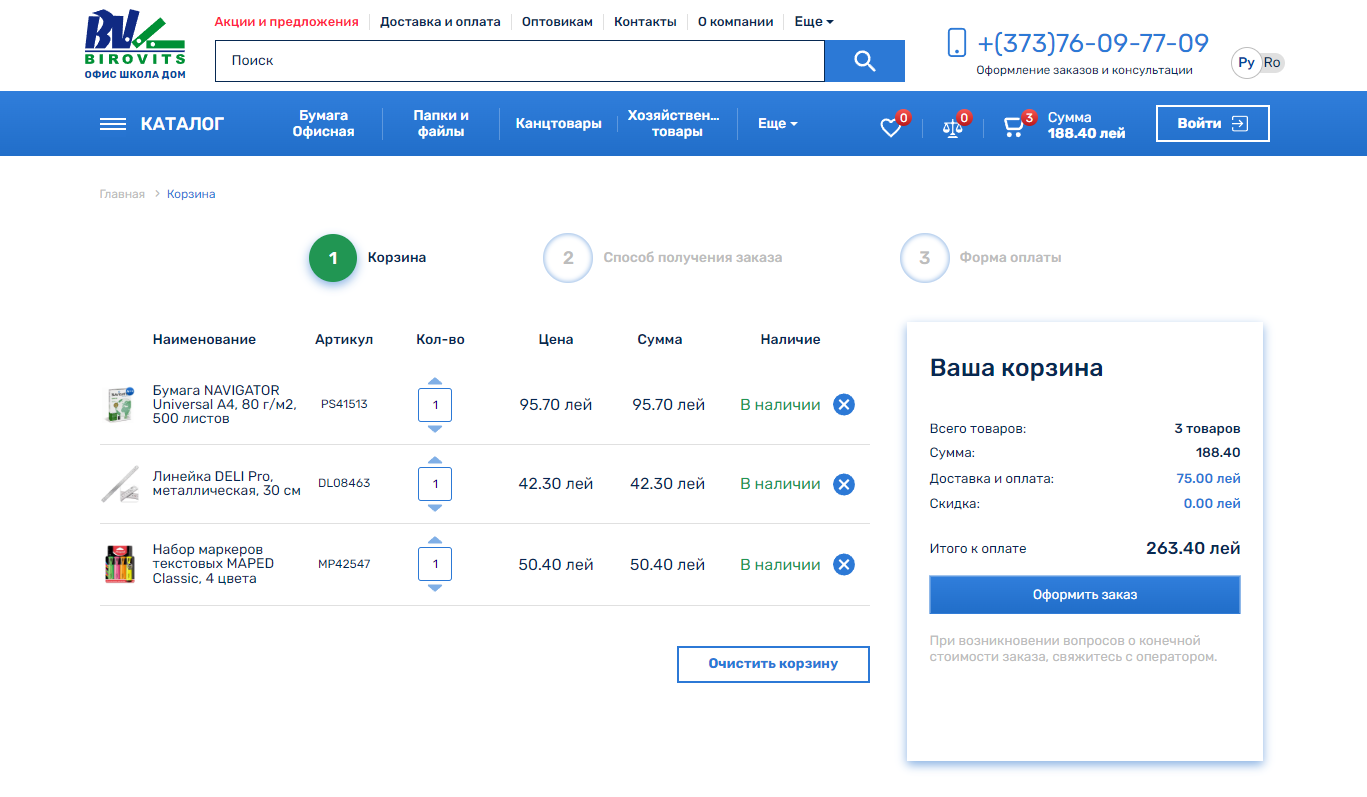Click article code PS41513
Image resolution: width=1367 pixels, height=797 pixels.
pyautogui.click(x=344, y=405)
